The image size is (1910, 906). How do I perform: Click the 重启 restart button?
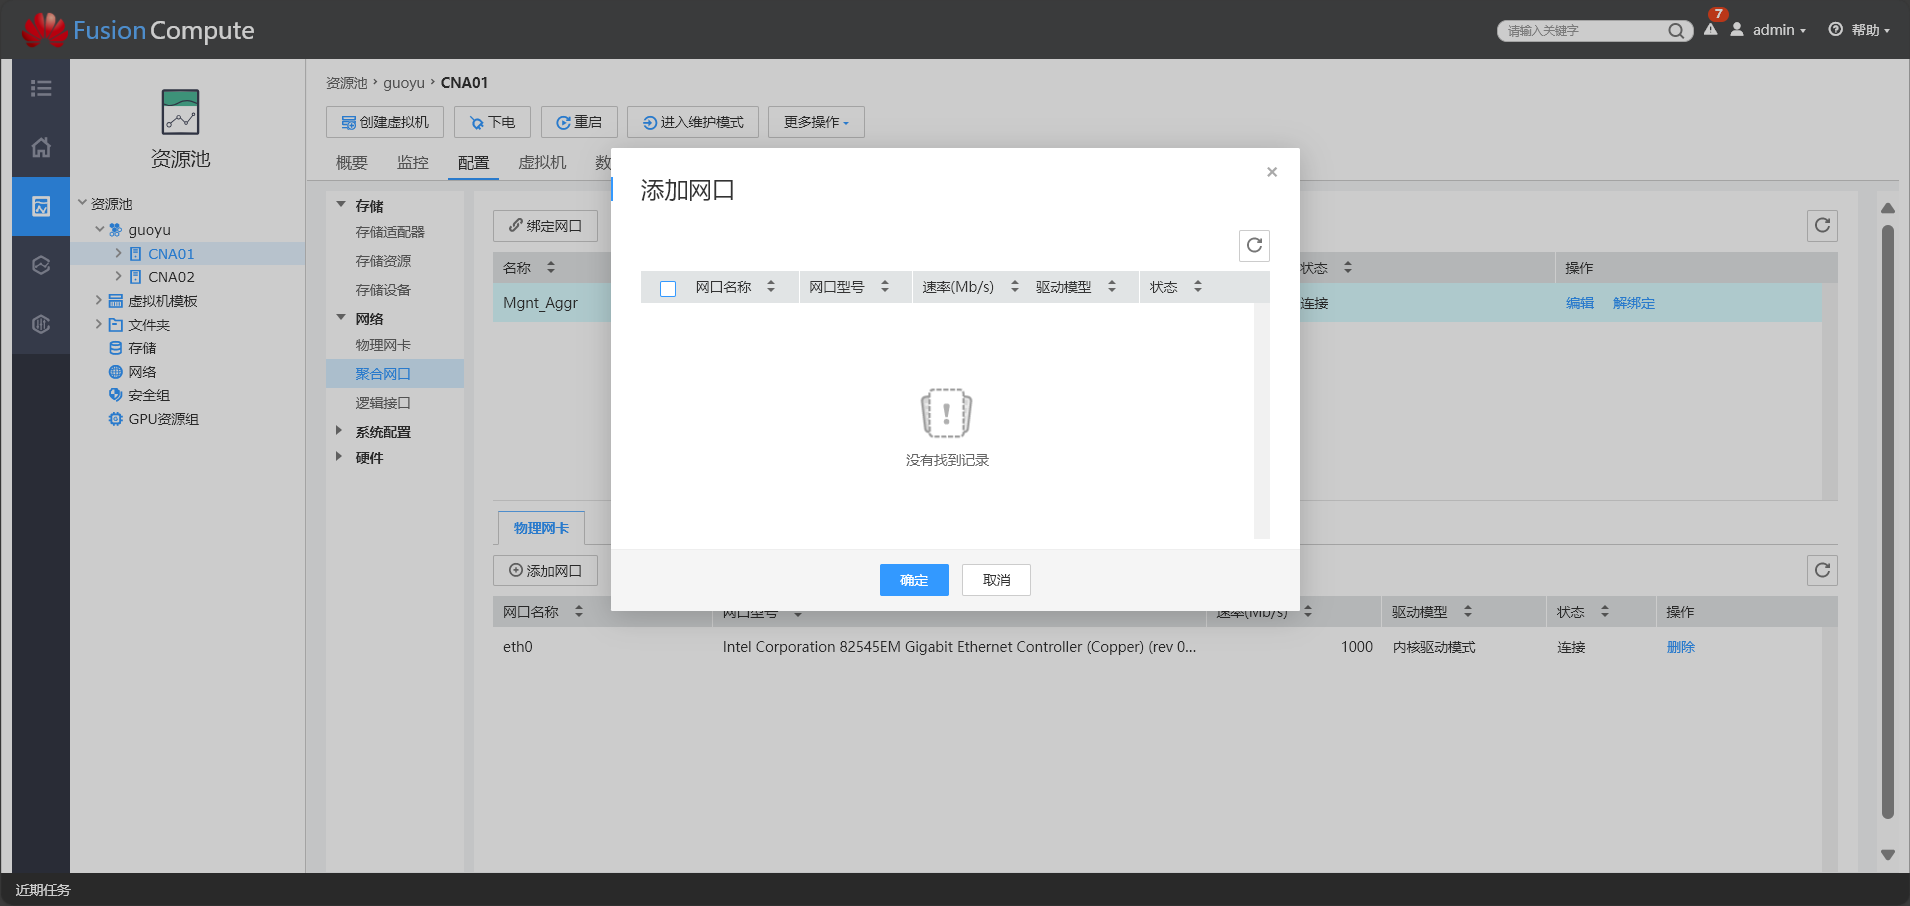(579, 122)
